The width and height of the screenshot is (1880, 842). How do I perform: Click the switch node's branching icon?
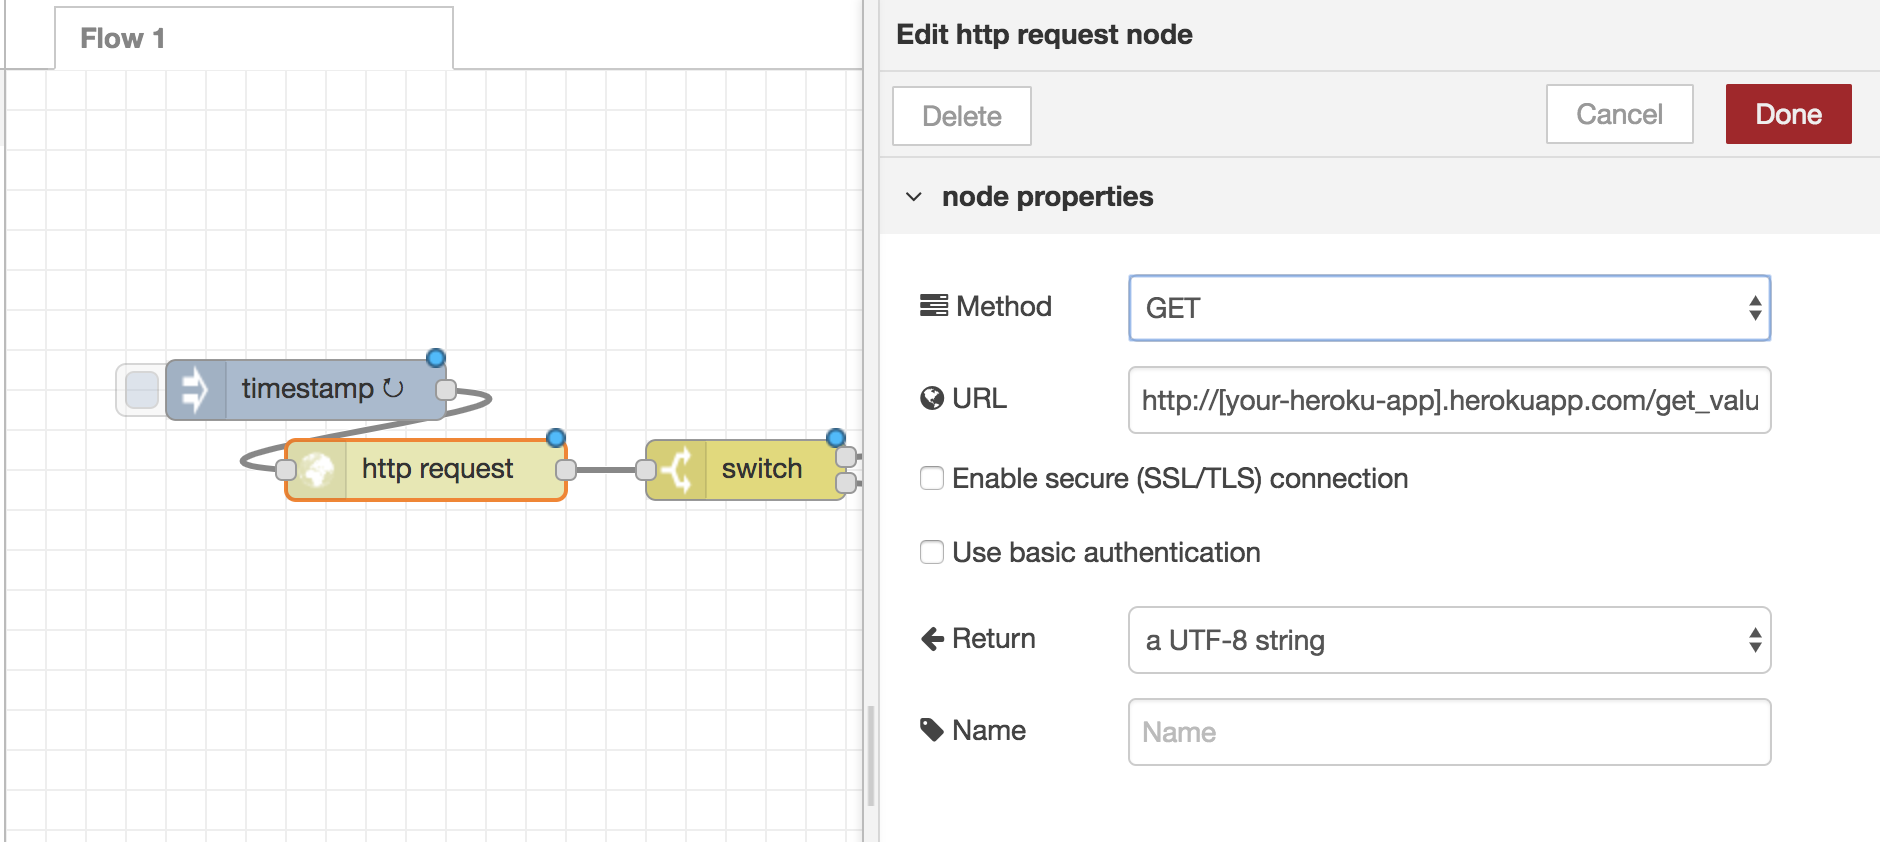(x=677, y=469)
